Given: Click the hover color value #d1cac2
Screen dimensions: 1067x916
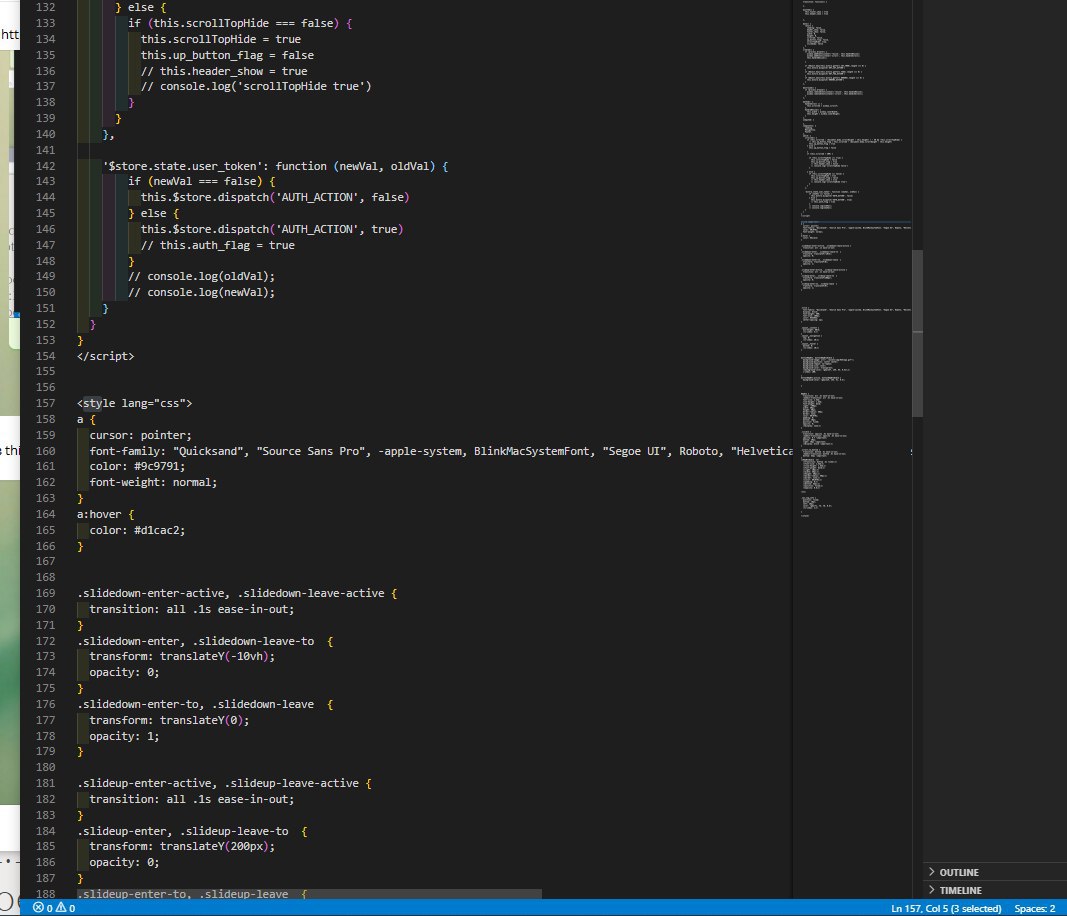Looking at the screenshot, I should coord(157,530).
